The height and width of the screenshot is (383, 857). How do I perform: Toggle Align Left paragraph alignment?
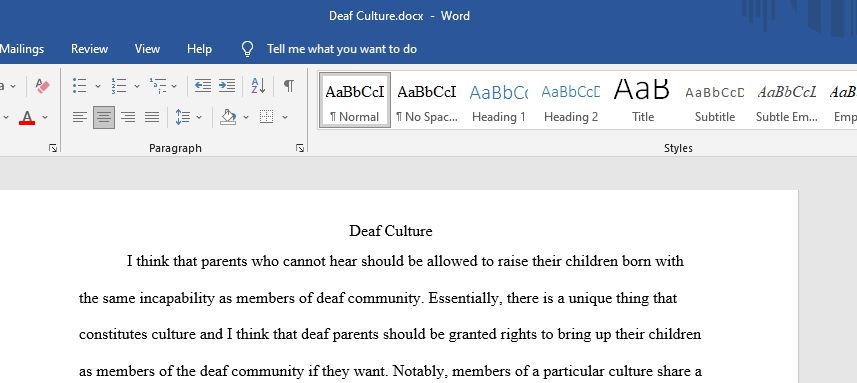pos(80,117)
